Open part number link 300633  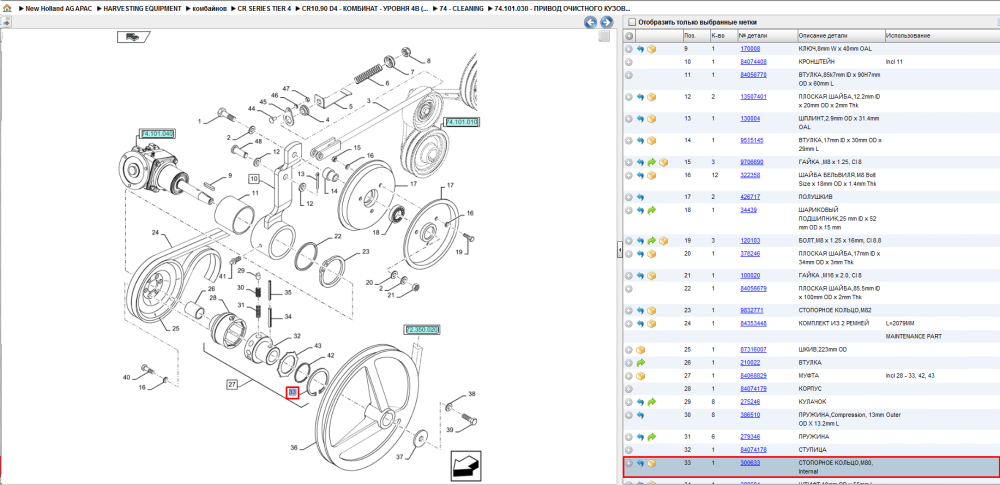[749, 463]
